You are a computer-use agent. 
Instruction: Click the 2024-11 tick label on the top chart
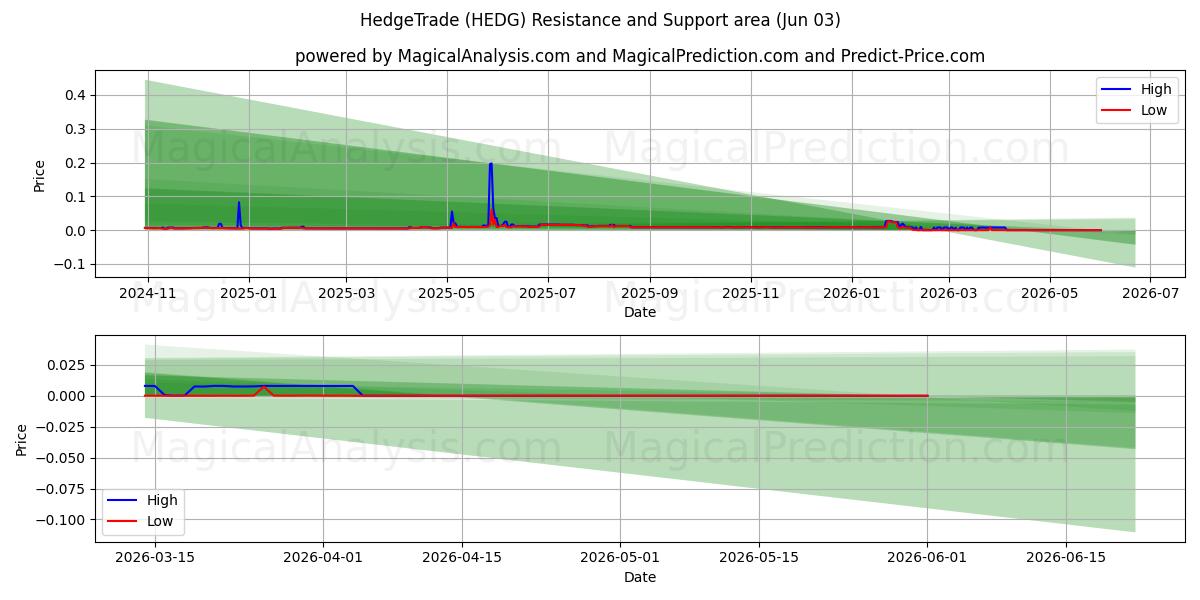tap(147, 294)
